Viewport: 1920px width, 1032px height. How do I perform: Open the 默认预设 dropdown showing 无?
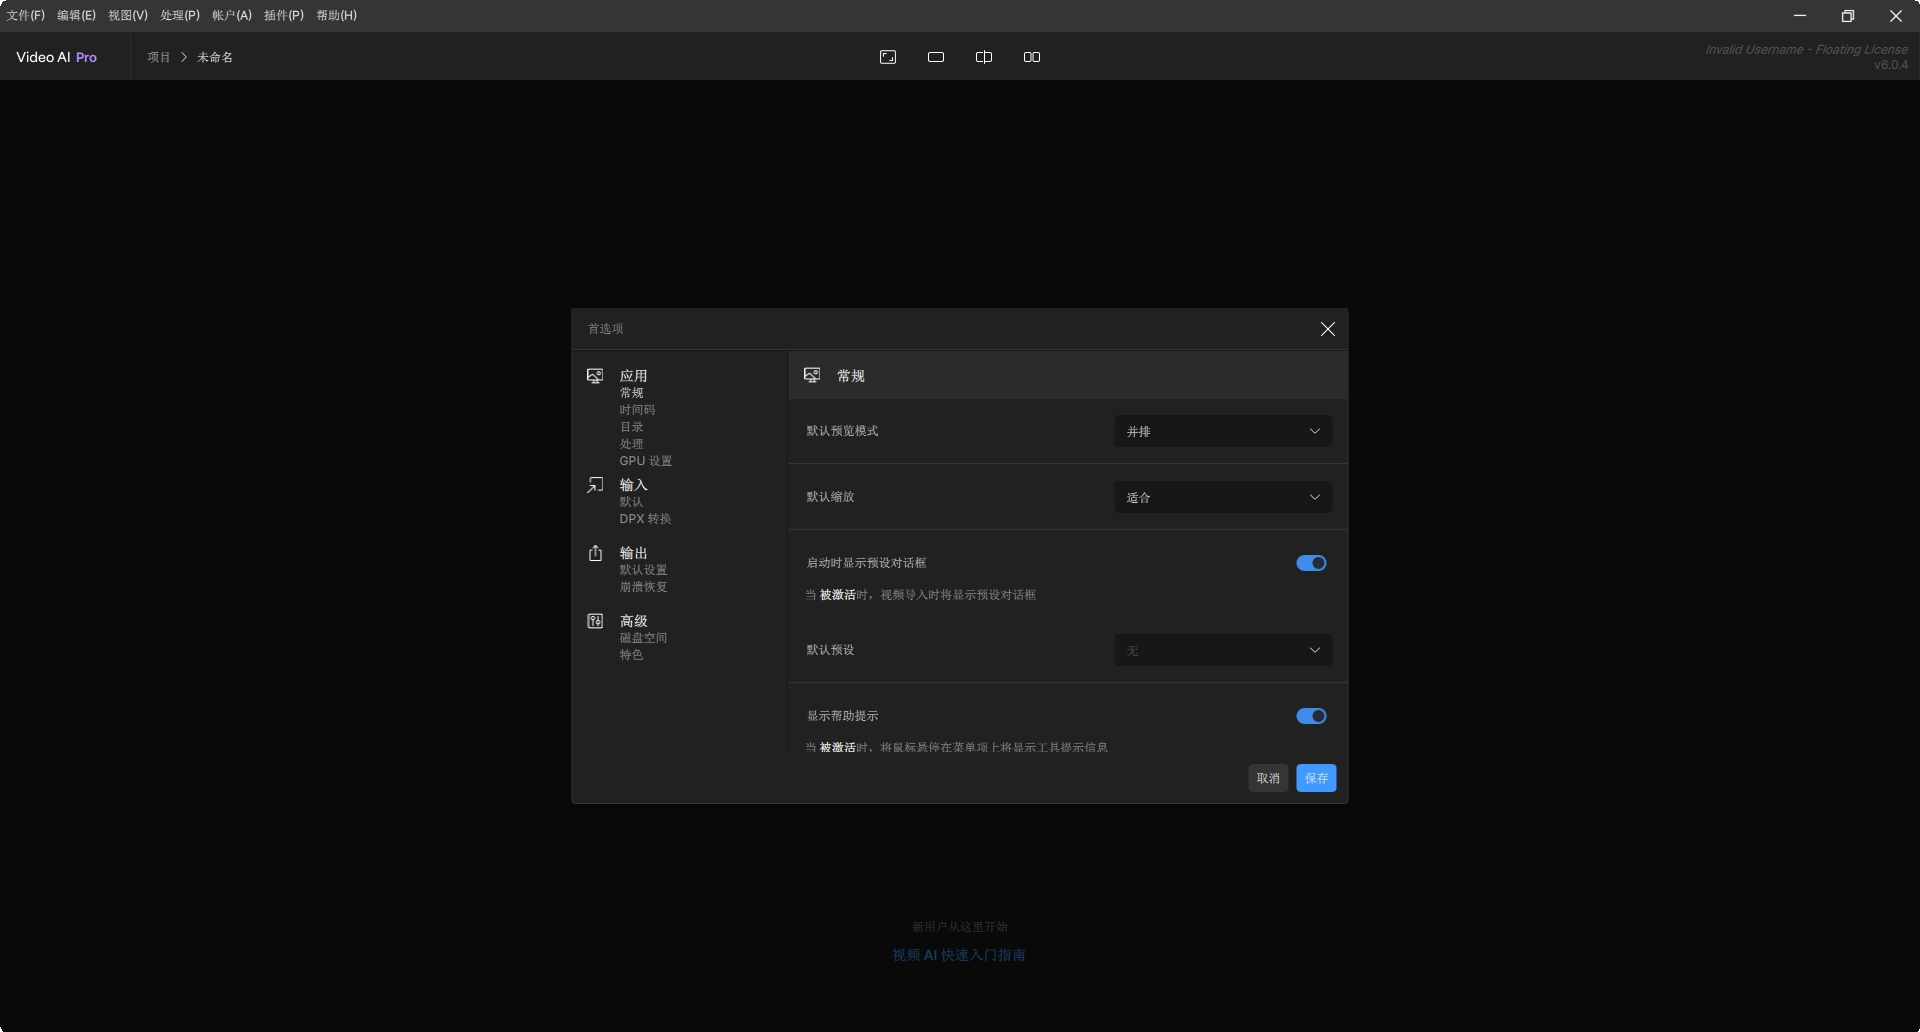tap(1223, 650)
